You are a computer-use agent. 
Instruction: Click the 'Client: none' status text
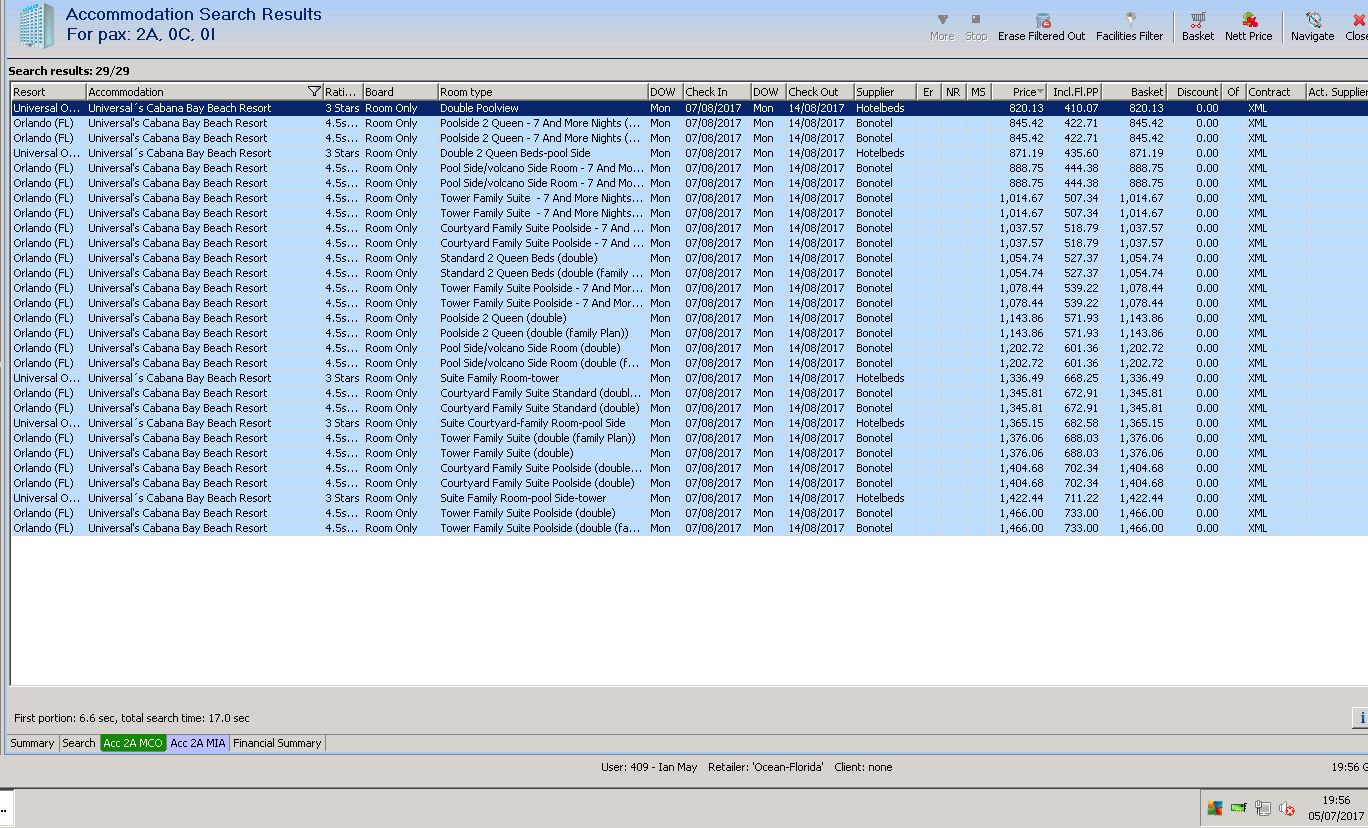863,767
